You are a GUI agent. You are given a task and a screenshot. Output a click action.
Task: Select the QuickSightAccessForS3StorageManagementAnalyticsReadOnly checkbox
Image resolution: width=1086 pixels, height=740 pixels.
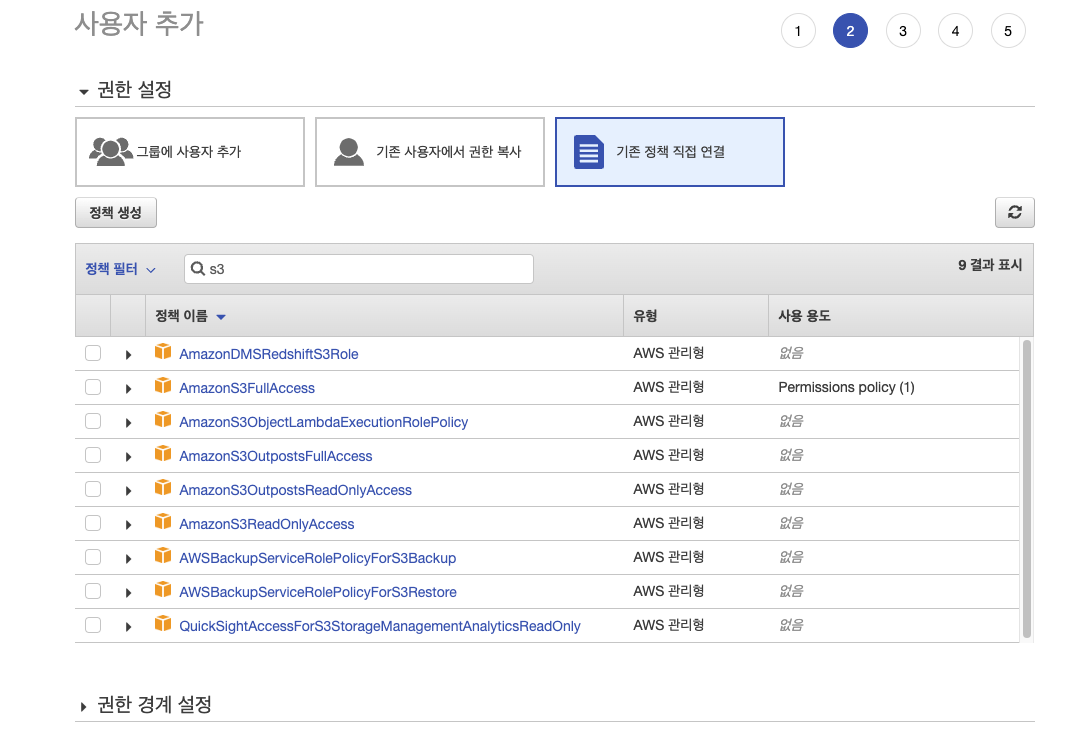tap(93, 625)
